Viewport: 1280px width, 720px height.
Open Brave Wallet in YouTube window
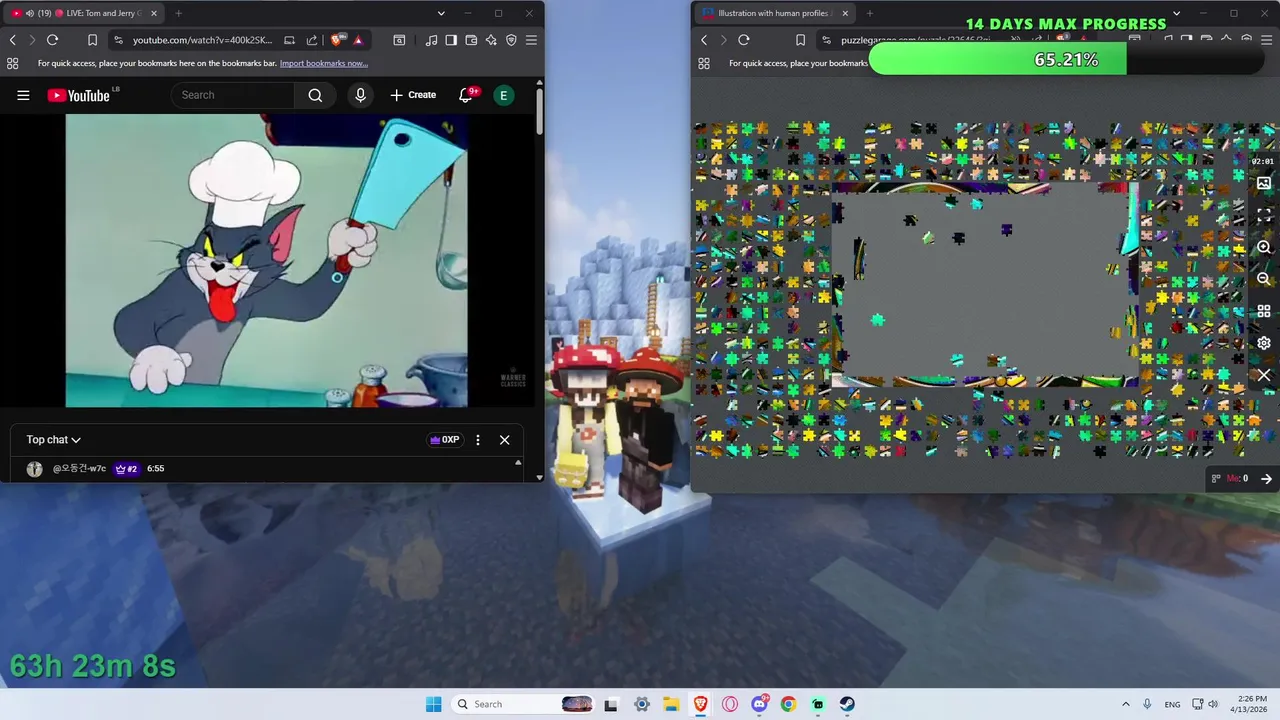(471, 40)
